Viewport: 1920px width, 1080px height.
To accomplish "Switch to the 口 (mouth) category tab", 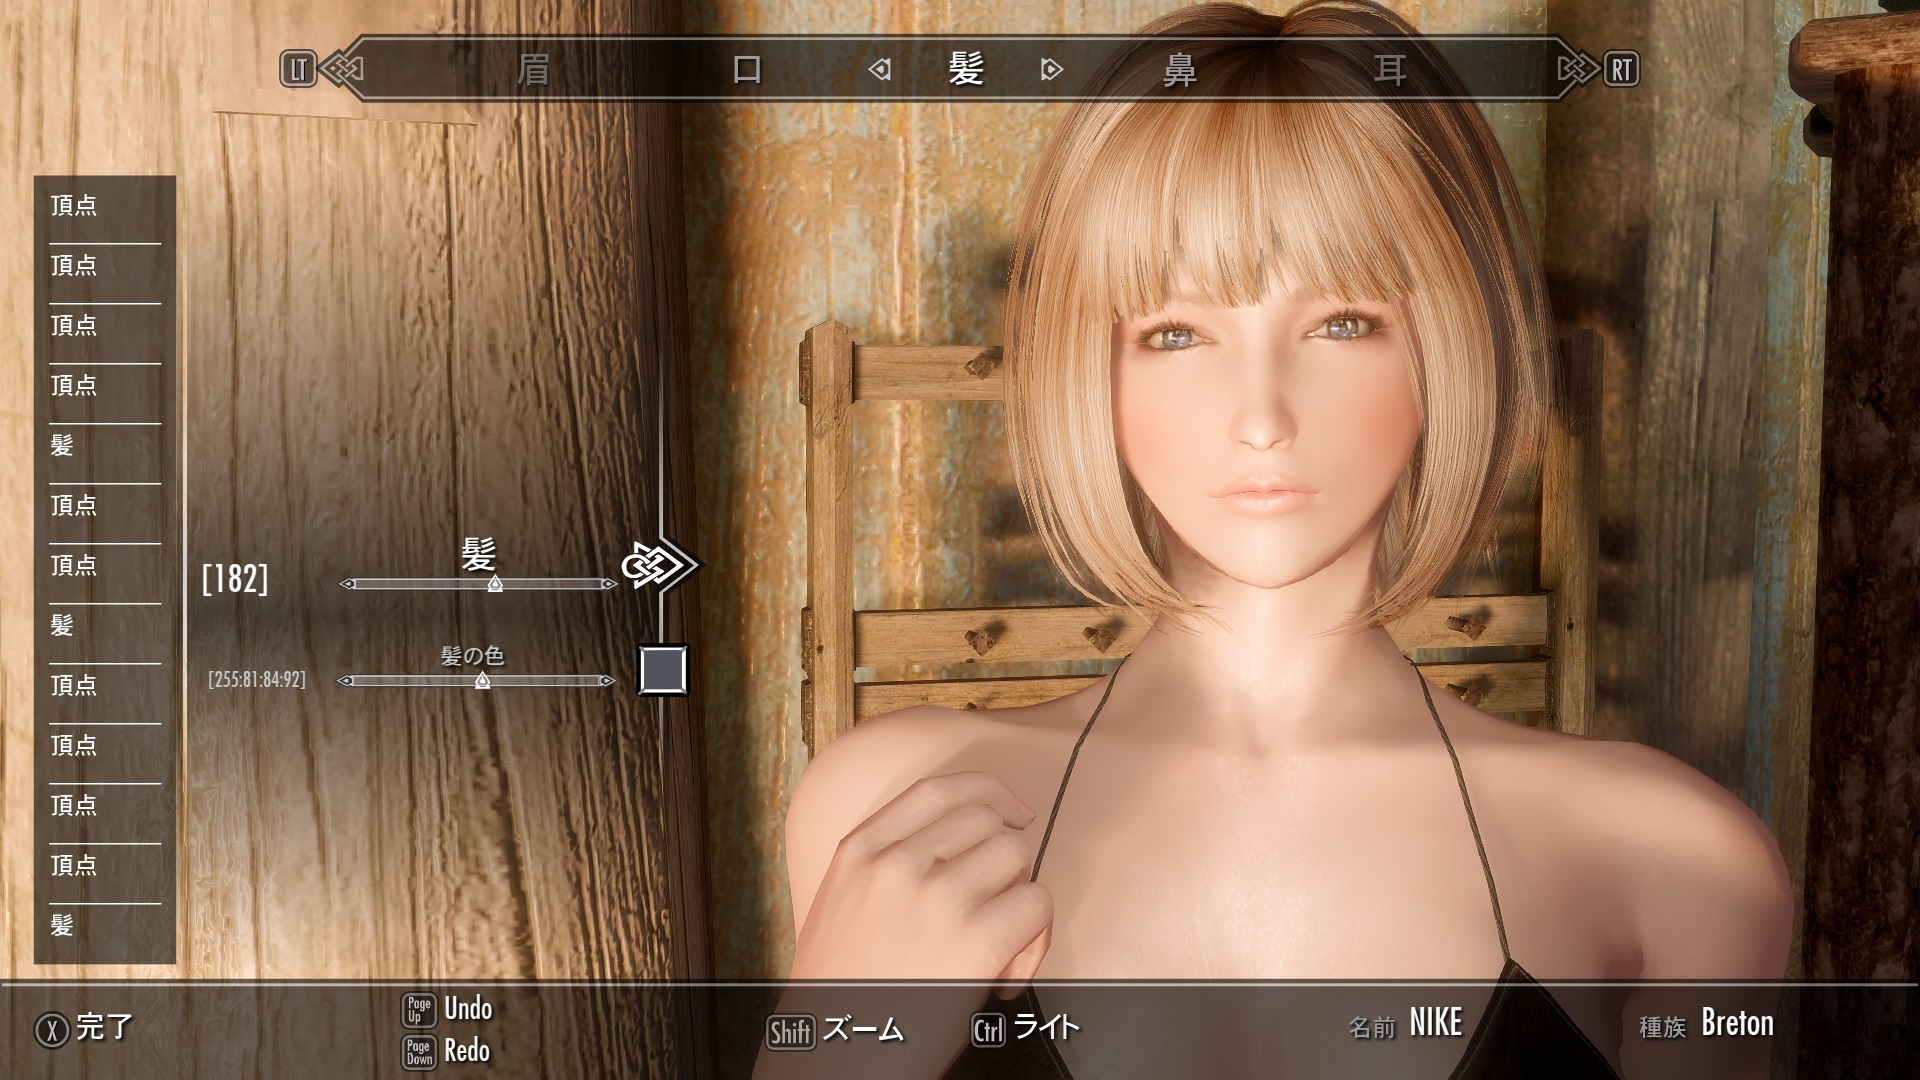I will click(747, 70).
